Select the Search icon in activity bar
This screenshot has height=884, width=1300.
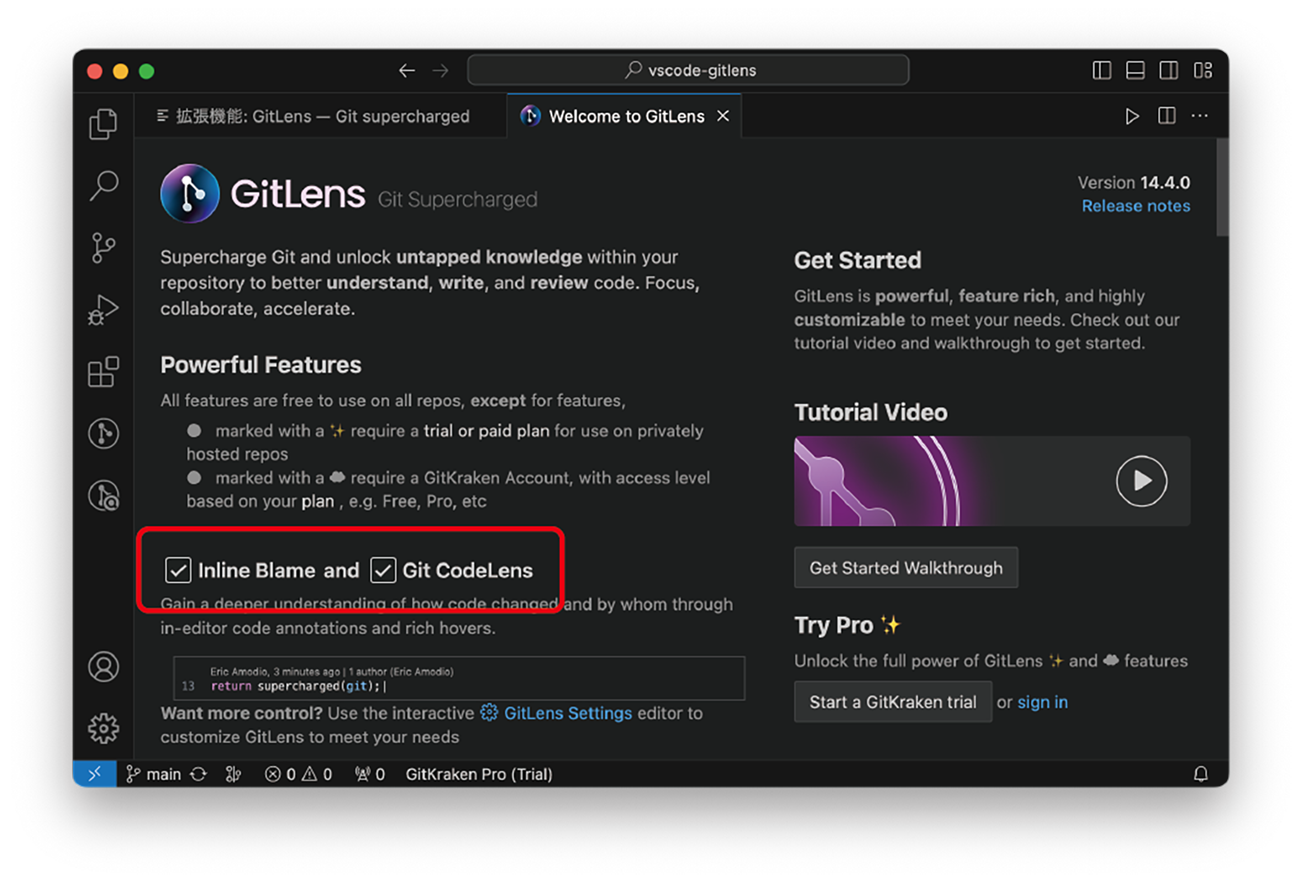(103, 186)
